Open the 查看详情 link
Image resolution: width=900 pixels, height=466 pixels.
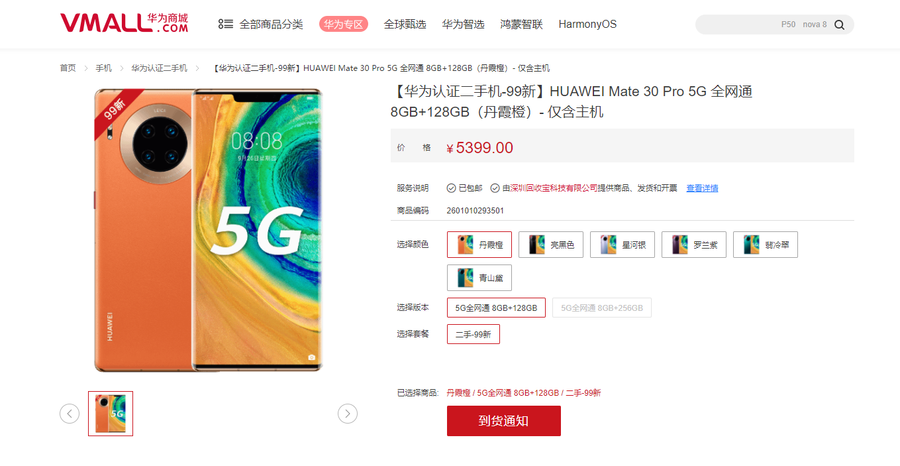tap(702, 188)
